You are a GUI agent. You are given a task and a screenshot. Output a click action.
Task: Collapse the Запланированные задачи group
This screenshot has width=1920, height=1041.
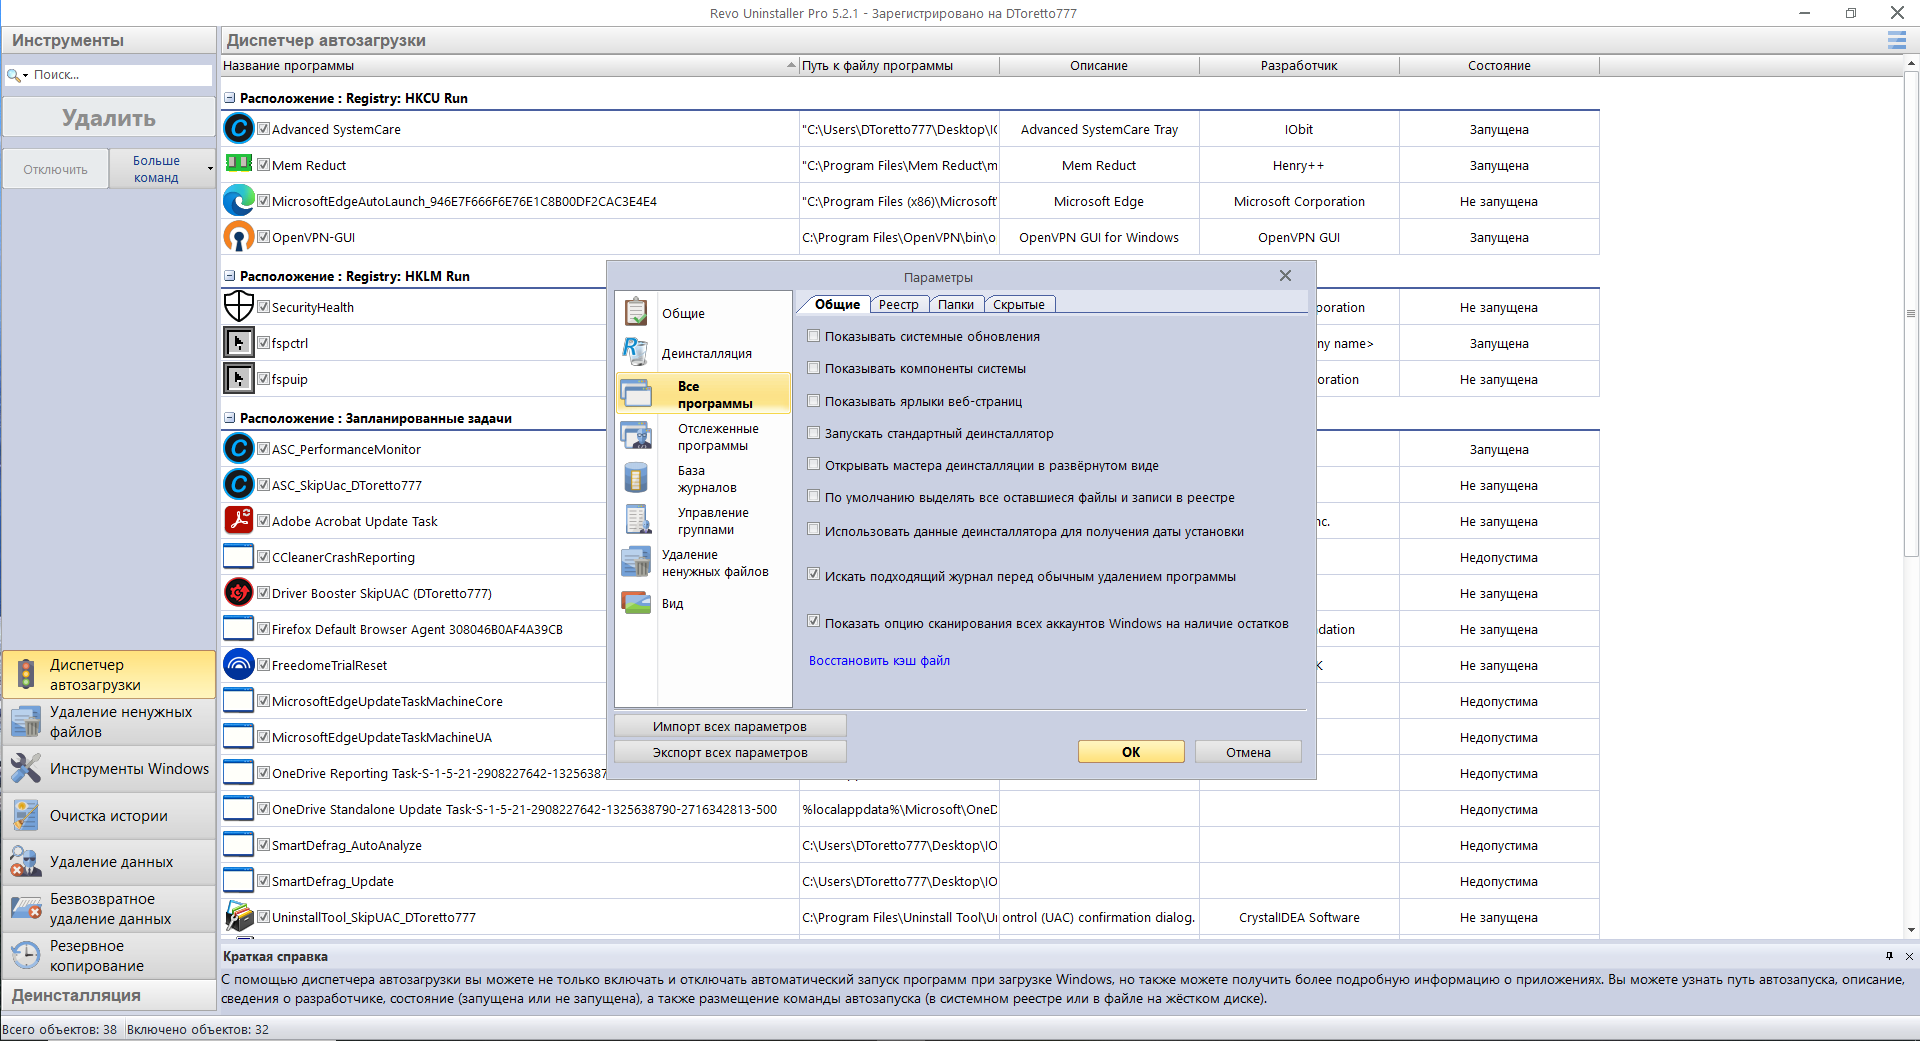pos(230,418)
